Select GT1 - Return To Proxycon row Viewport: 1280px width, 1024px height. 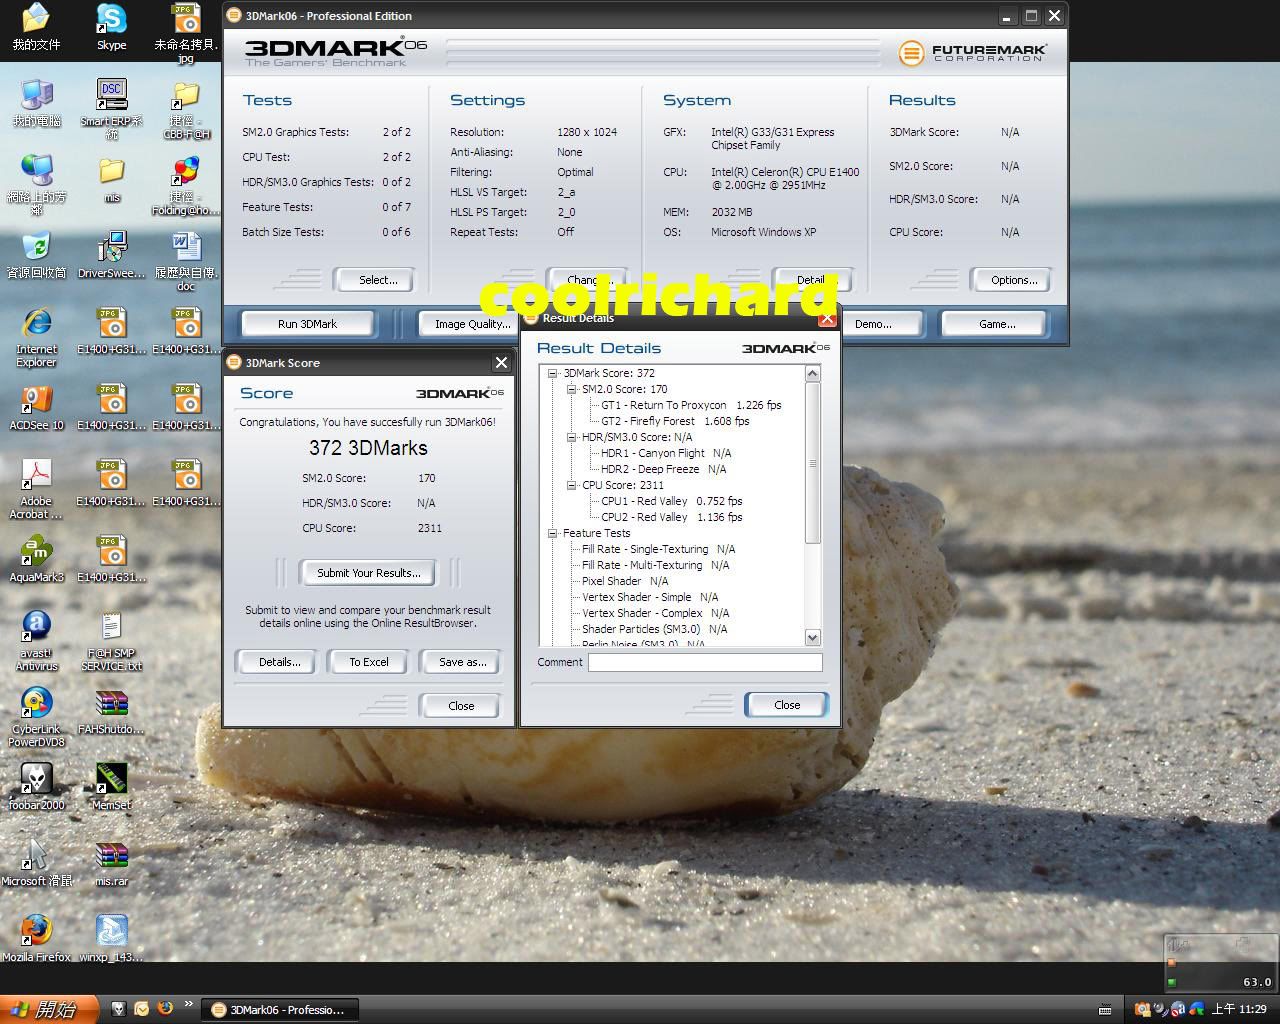click(x=691, y=405)
